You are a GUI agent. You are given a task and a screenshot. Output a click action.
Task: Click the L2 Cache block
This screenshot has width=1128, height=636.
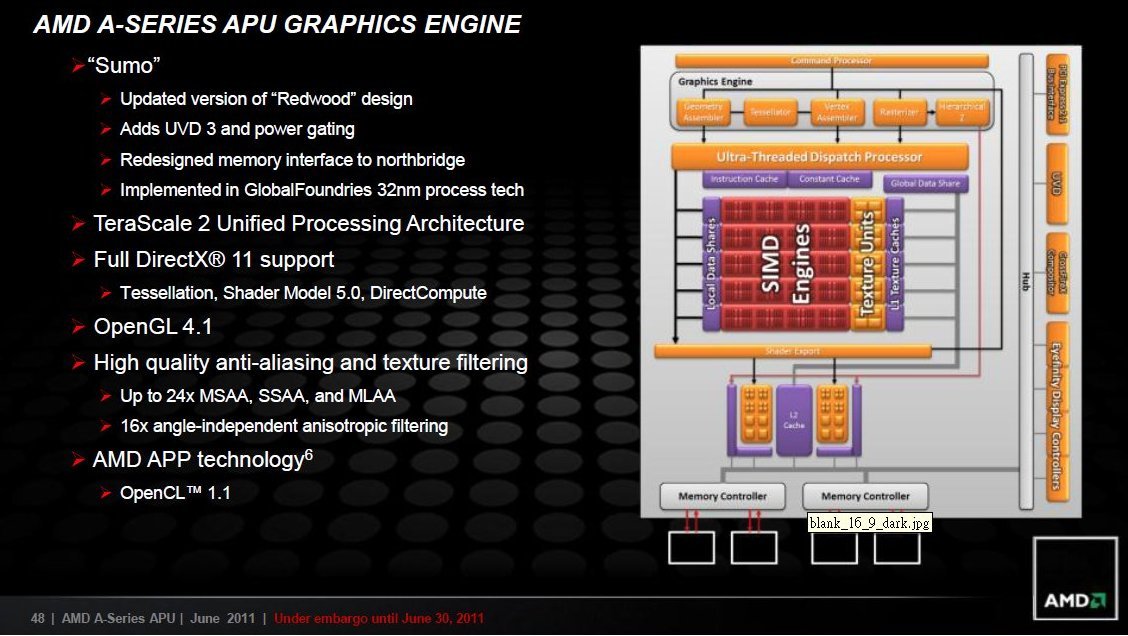click(793, 420)
